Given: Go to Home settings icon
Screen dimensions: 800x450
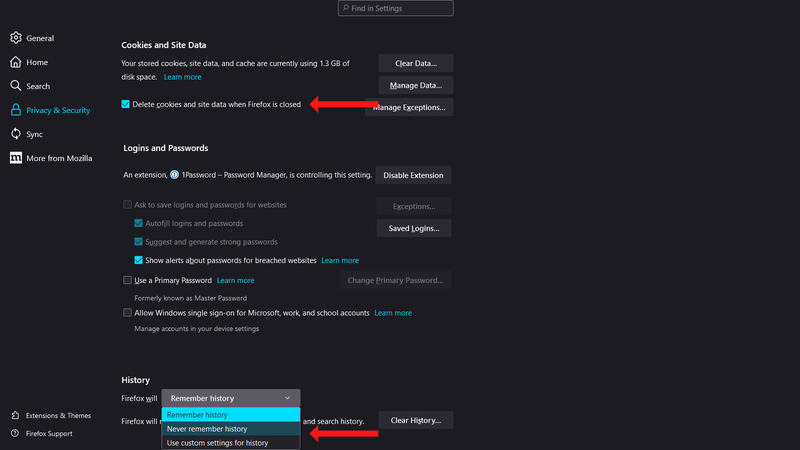Looking at the screenshot, I should (16, 62).
